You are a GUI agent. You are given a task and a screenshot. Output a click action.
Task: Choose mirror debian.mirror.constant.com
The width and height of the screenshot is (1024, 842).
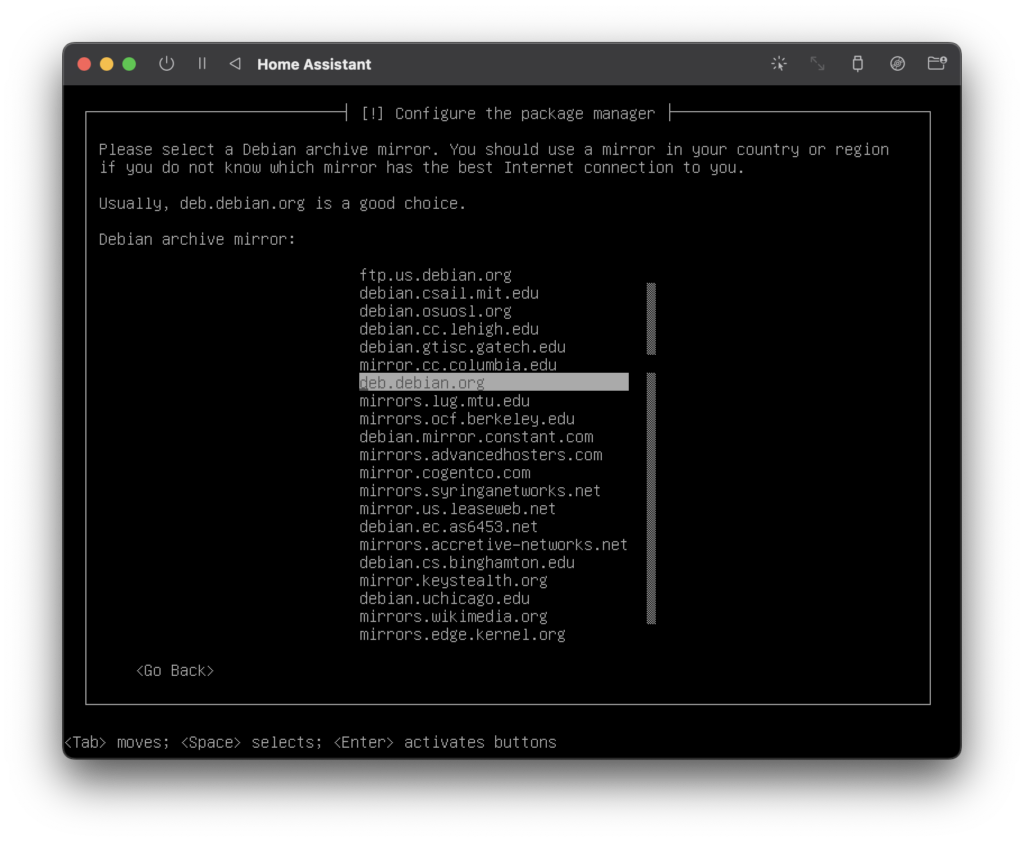[x=476, y=437]
